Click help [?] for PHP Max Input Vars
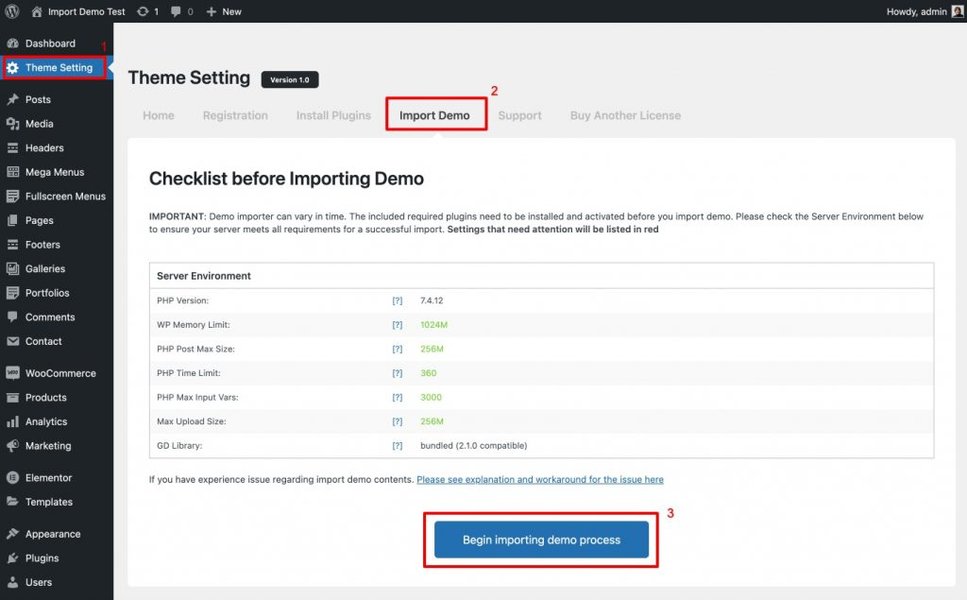This screenshot has width=967, height=600. pyautogui.click(x=397, y=398)
